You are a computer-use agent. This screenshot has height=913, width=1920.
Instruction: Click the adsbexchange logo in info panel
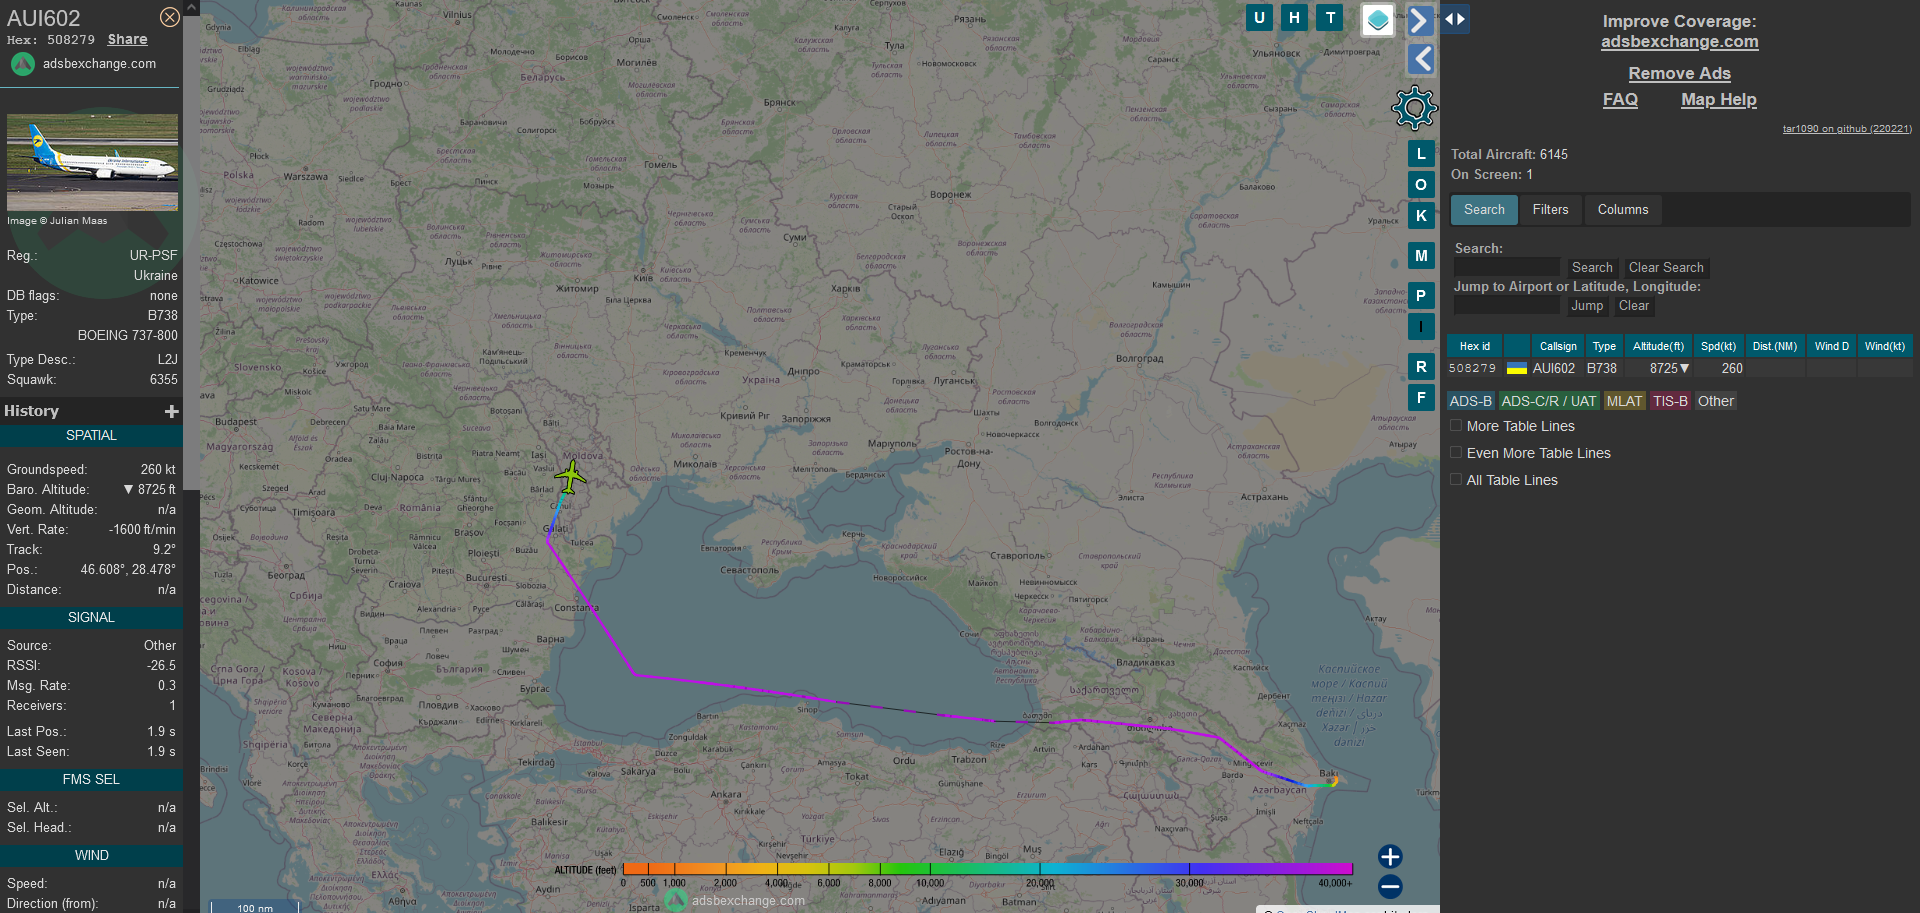click(23, 64)
